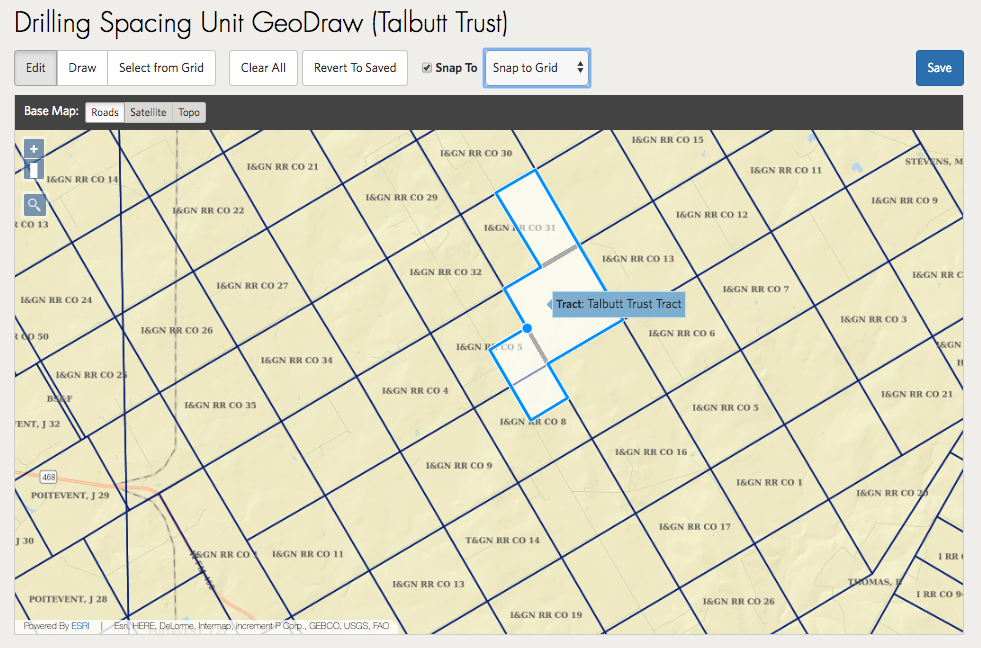
Task: Click the T&GN RR CO 14 label
Action: (x=502, y=540)
